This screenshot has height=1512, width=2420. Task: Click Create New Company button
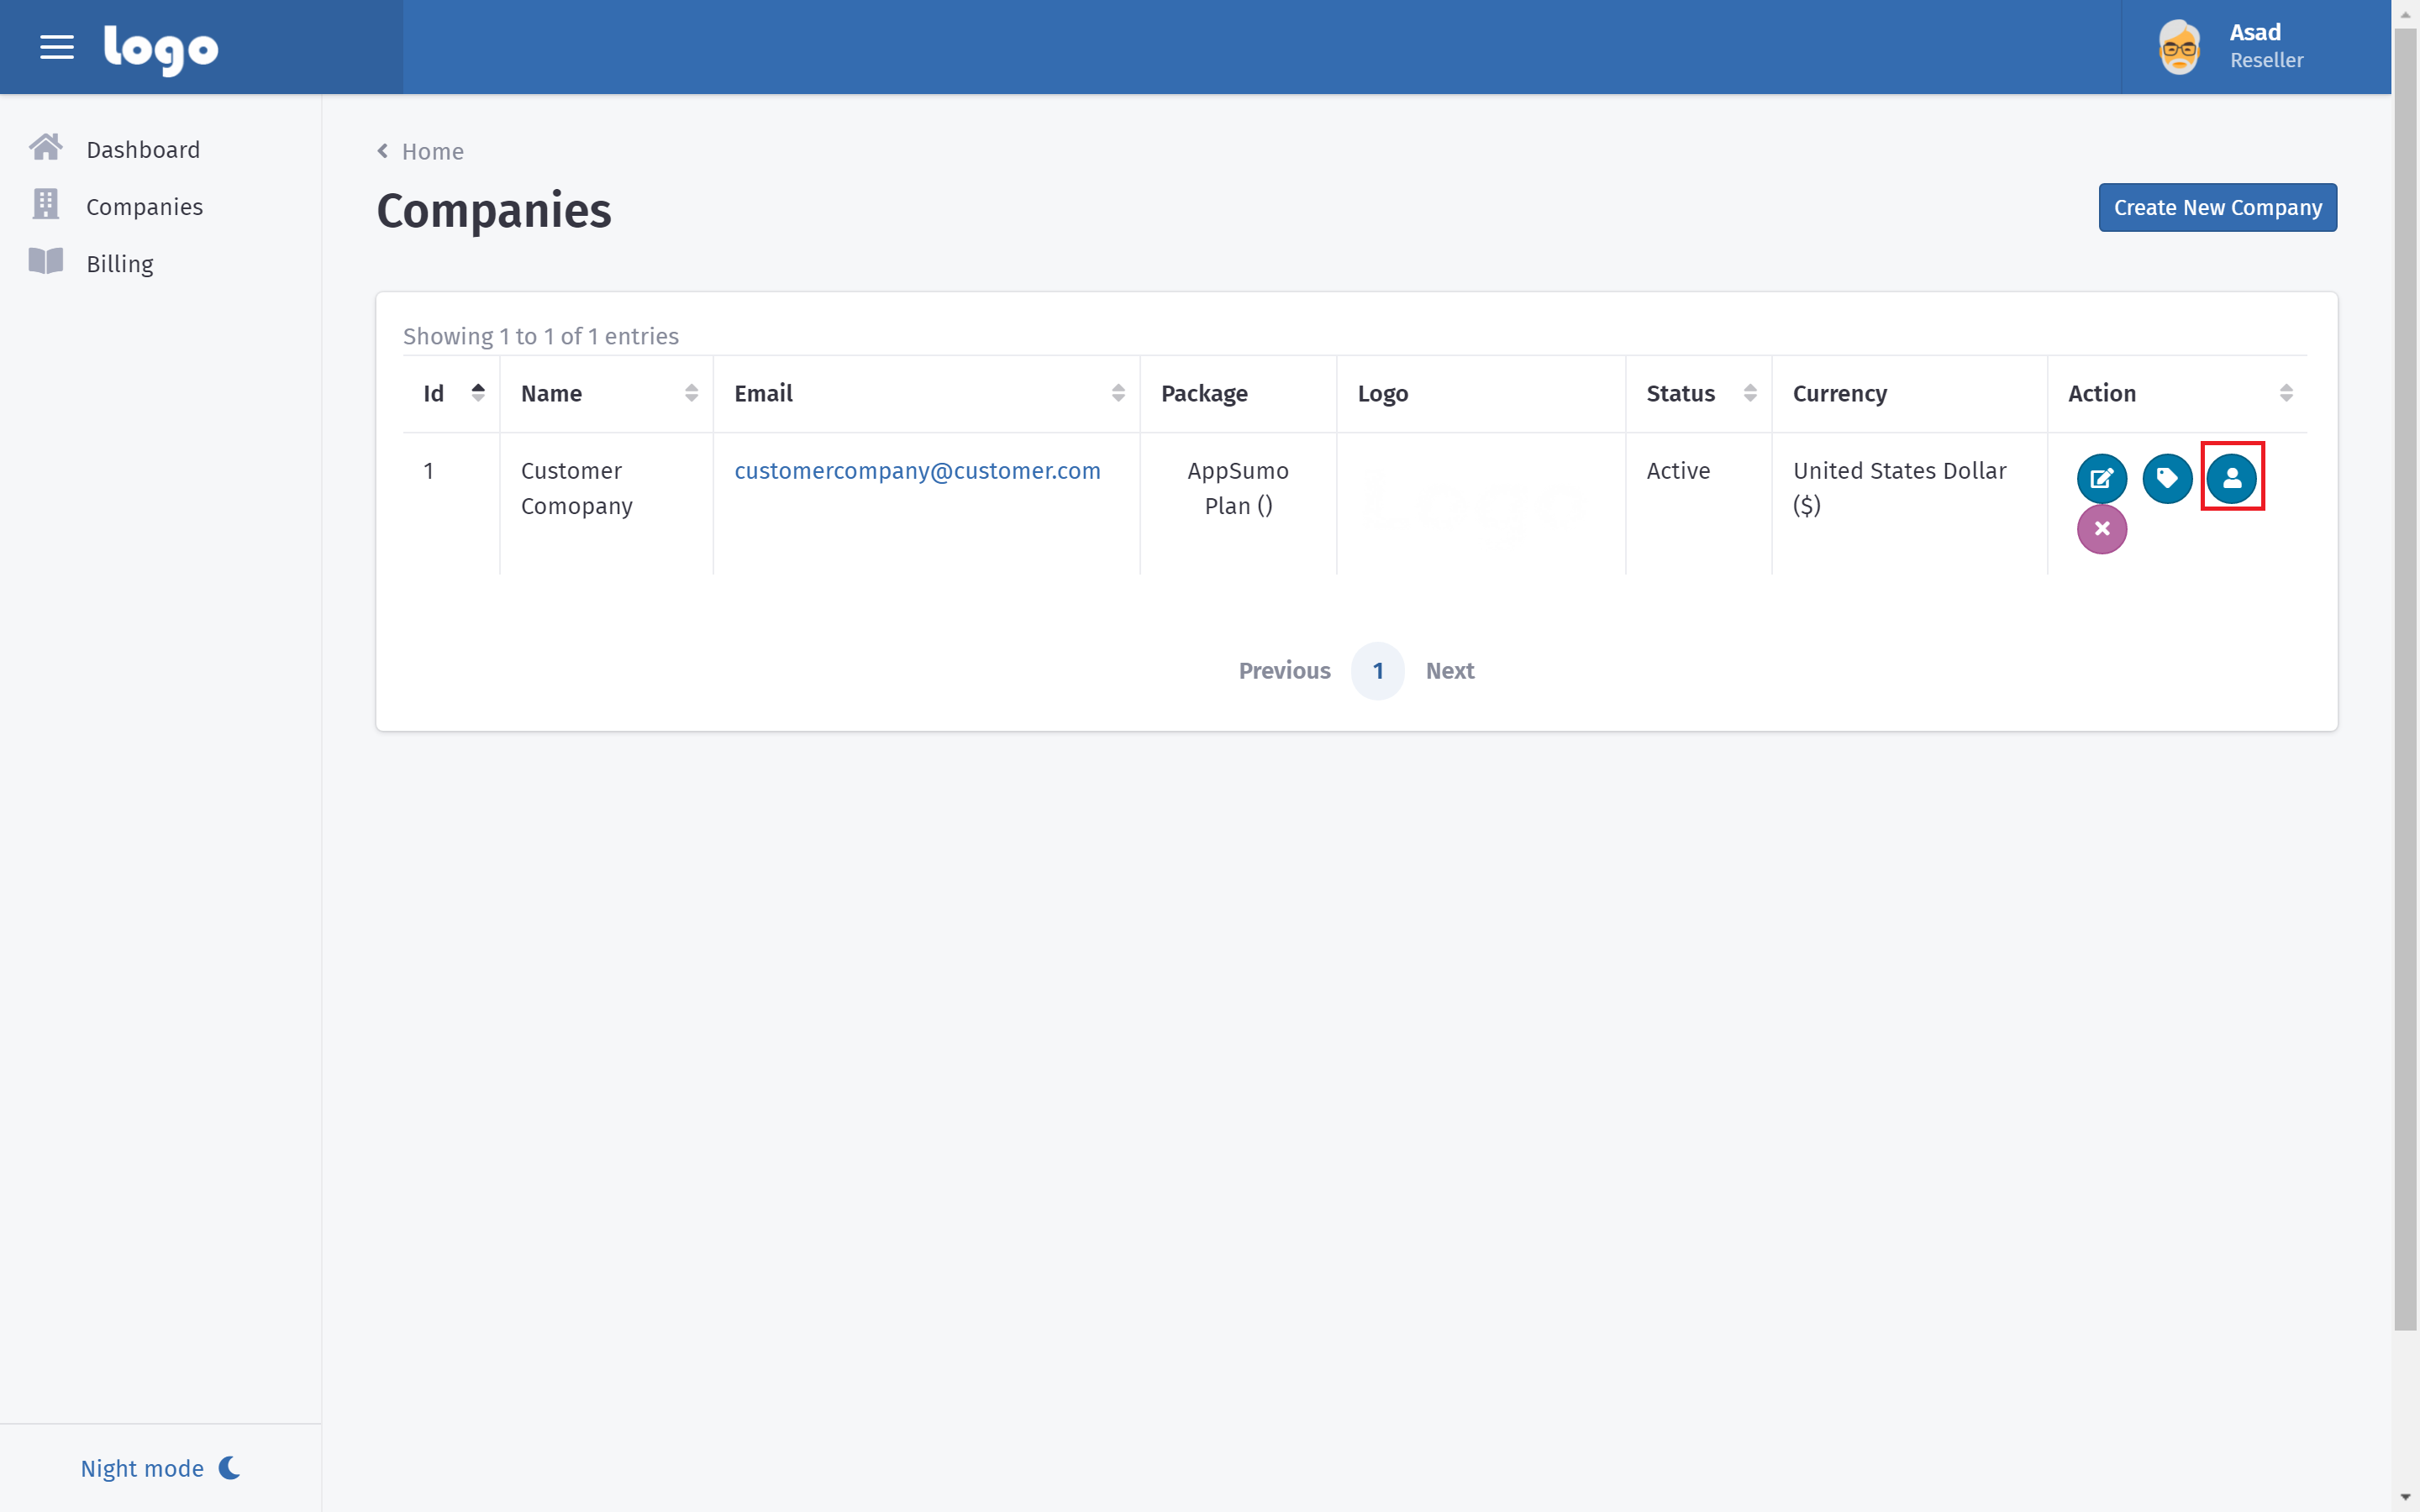point(2217,207)
